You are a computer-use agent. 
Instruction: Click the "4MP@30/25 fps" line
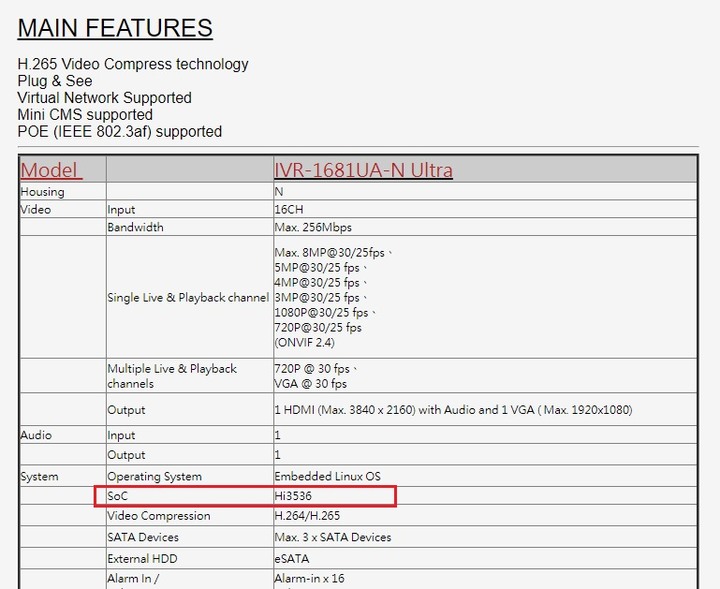point(317,283)
